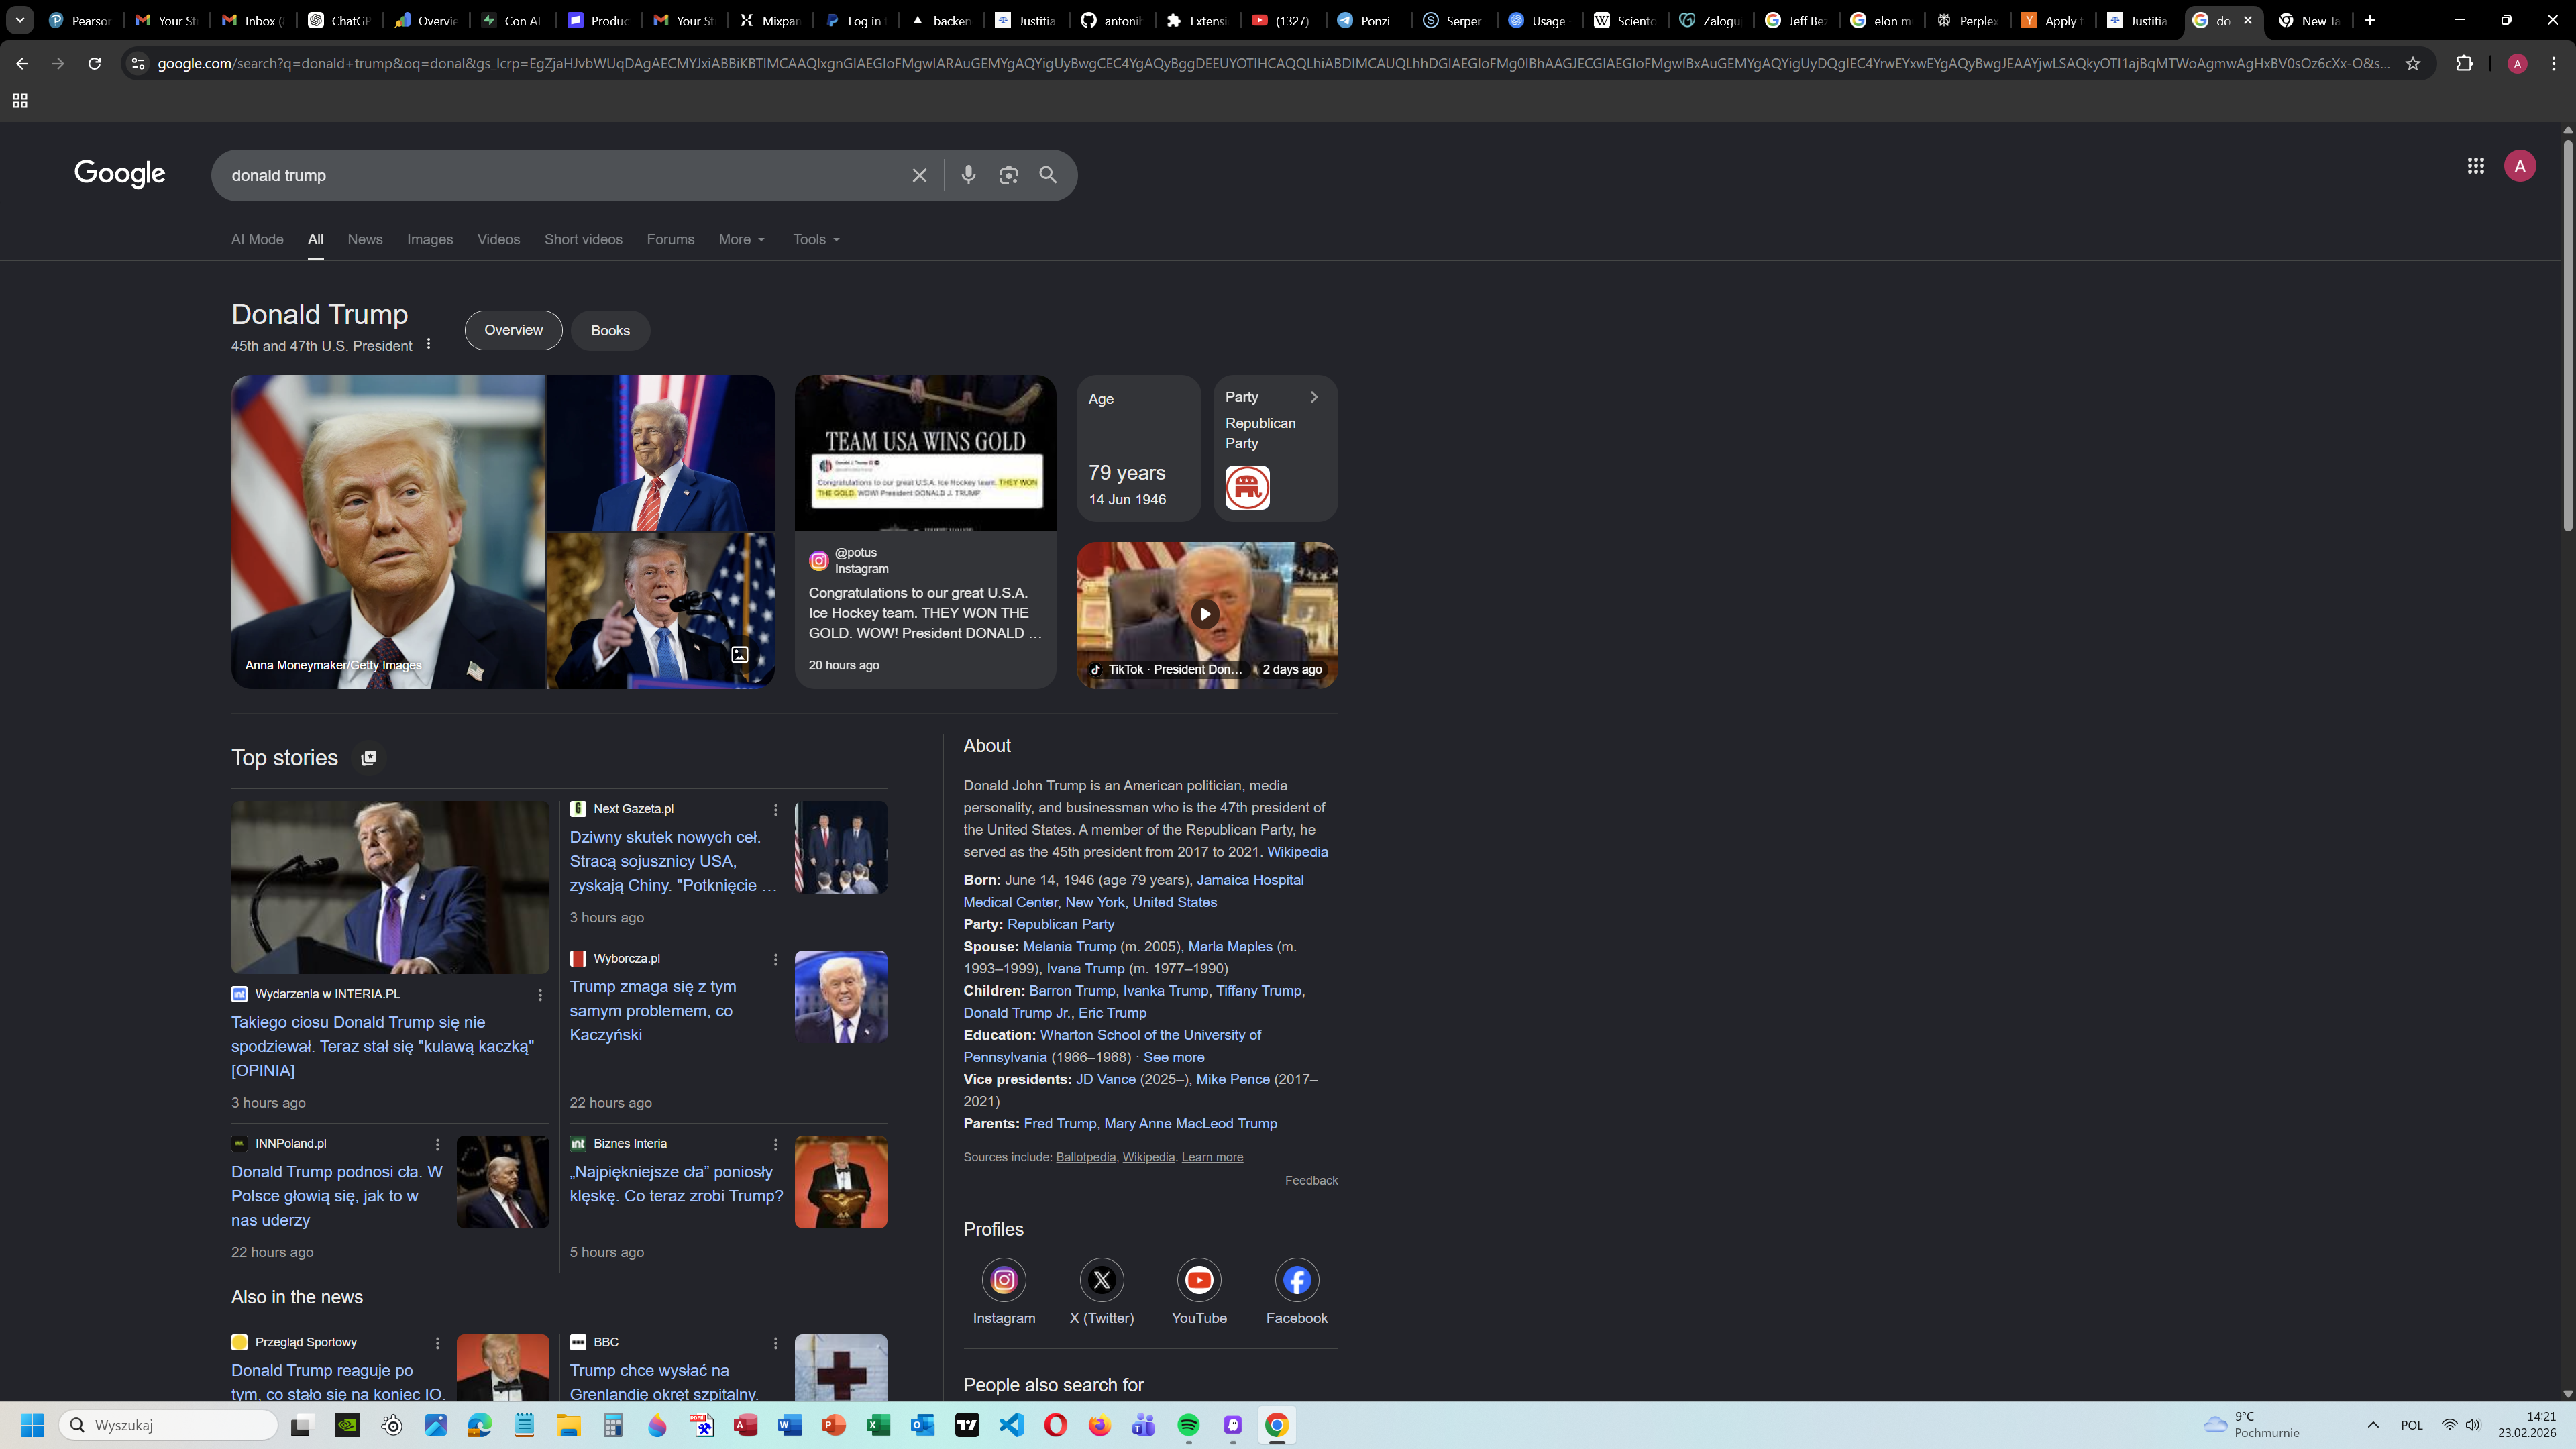Open Google Lens image search icon
This screenshot has height=1449, width=2576.
[1008, 175]
